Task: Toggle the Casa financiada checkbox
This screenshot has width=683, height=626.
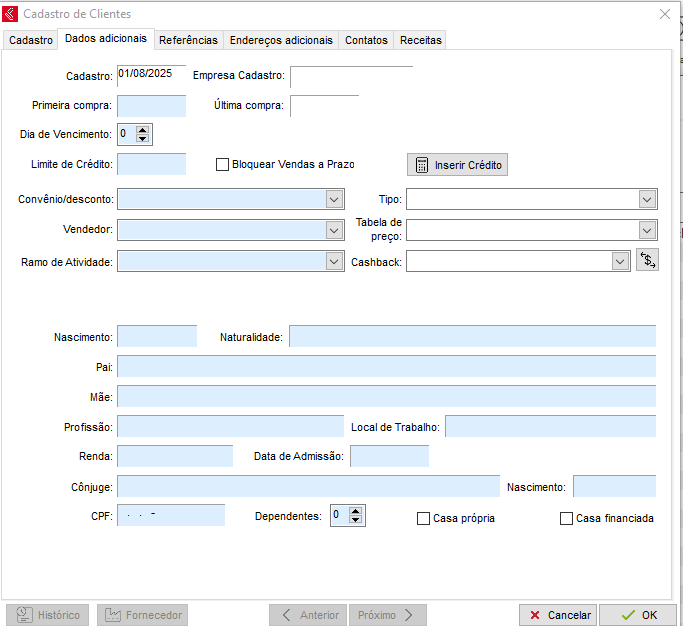Action: (x=567, y=519)
